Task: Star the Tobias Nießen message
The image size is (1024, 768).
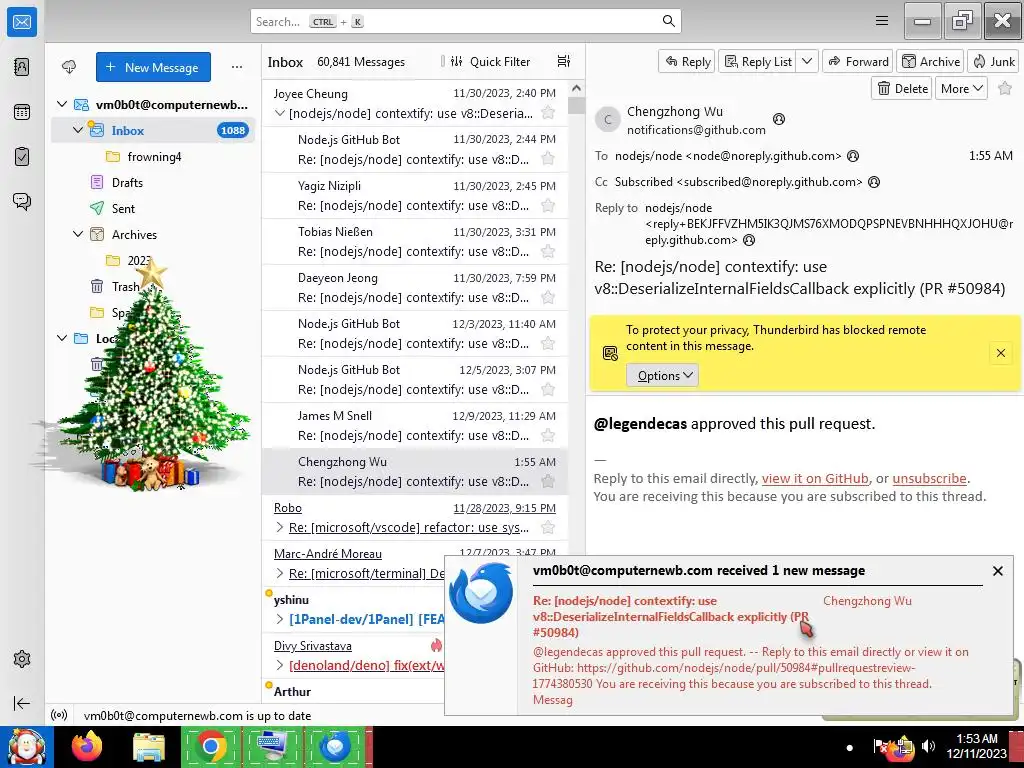Action: pyautogui.click(x=549, y=251)
